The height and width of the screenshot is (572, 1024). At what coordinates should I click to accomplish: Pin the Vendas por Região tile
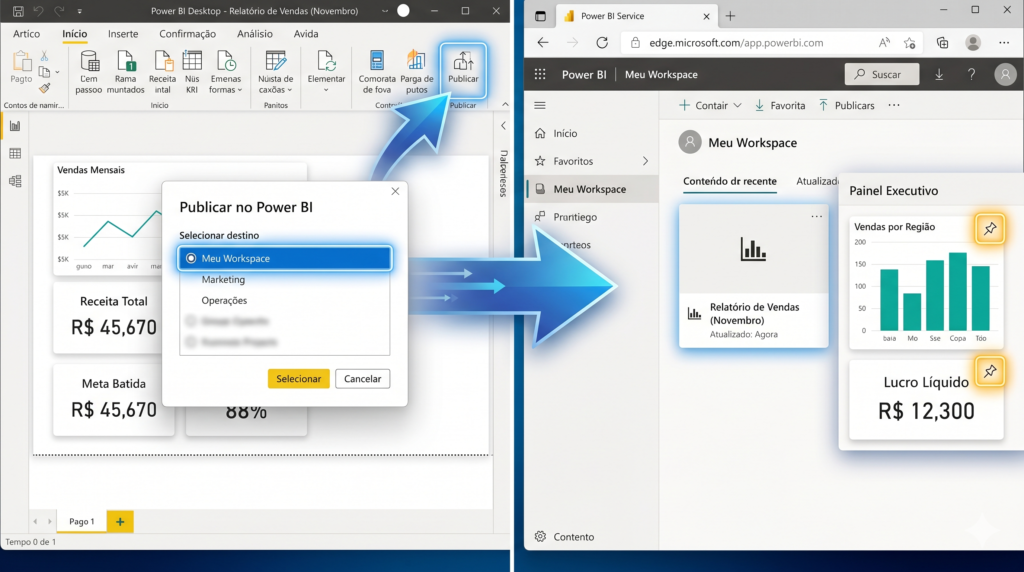tap(990, 229)
